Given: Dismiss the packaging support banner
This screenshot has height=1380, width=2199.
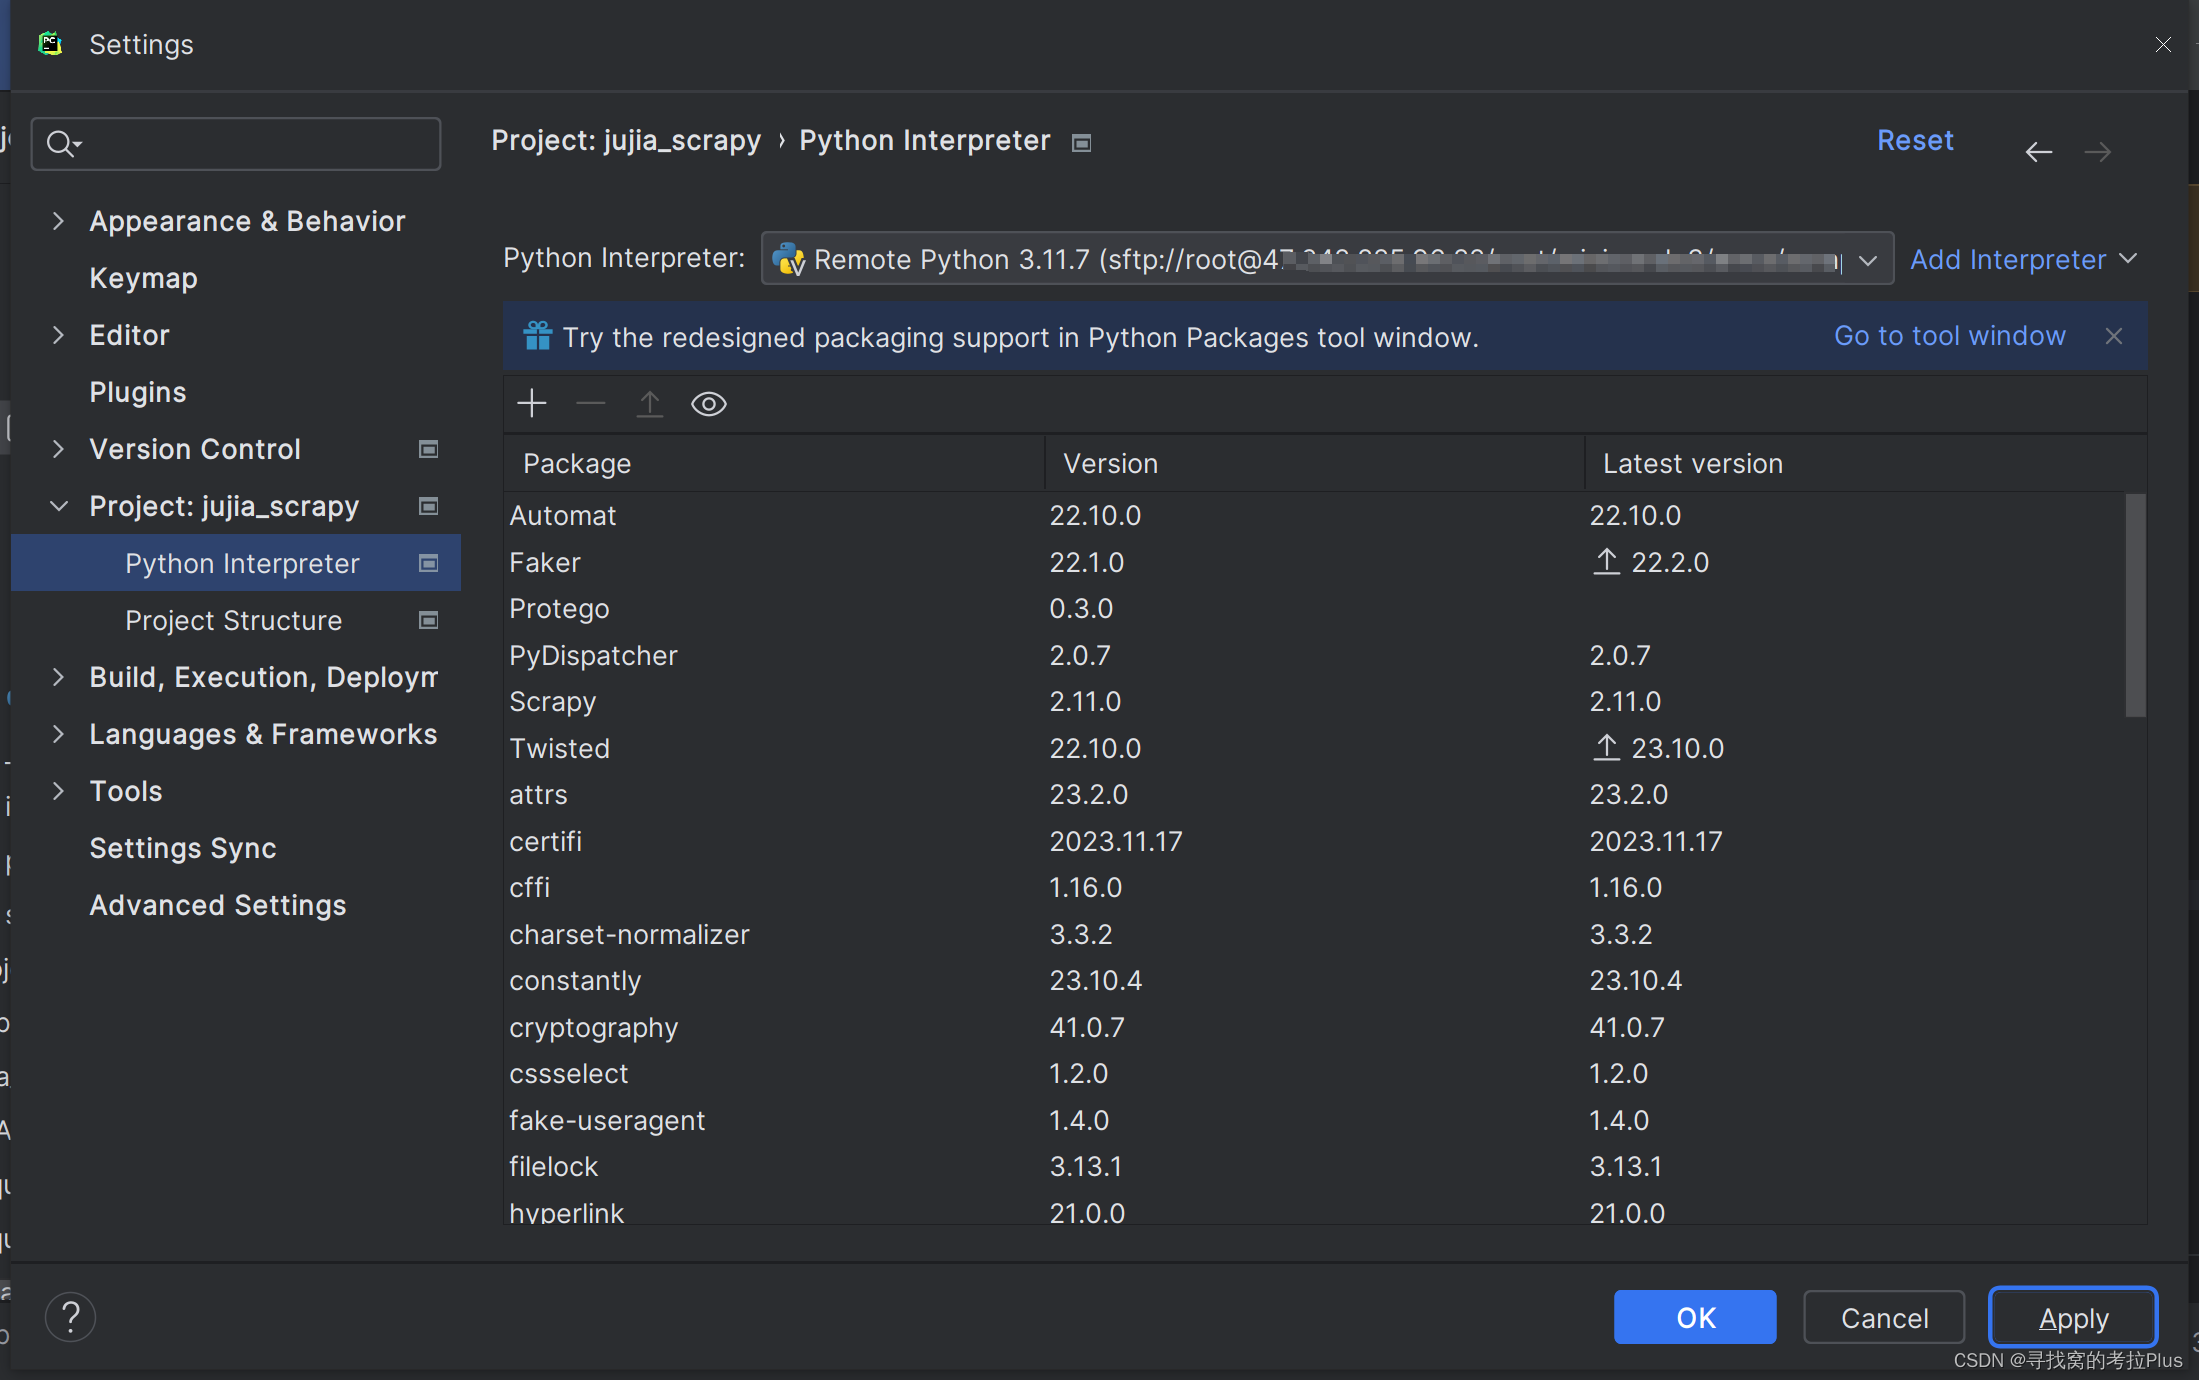Looking at the screenshot, I should [x=2114, y=336].
